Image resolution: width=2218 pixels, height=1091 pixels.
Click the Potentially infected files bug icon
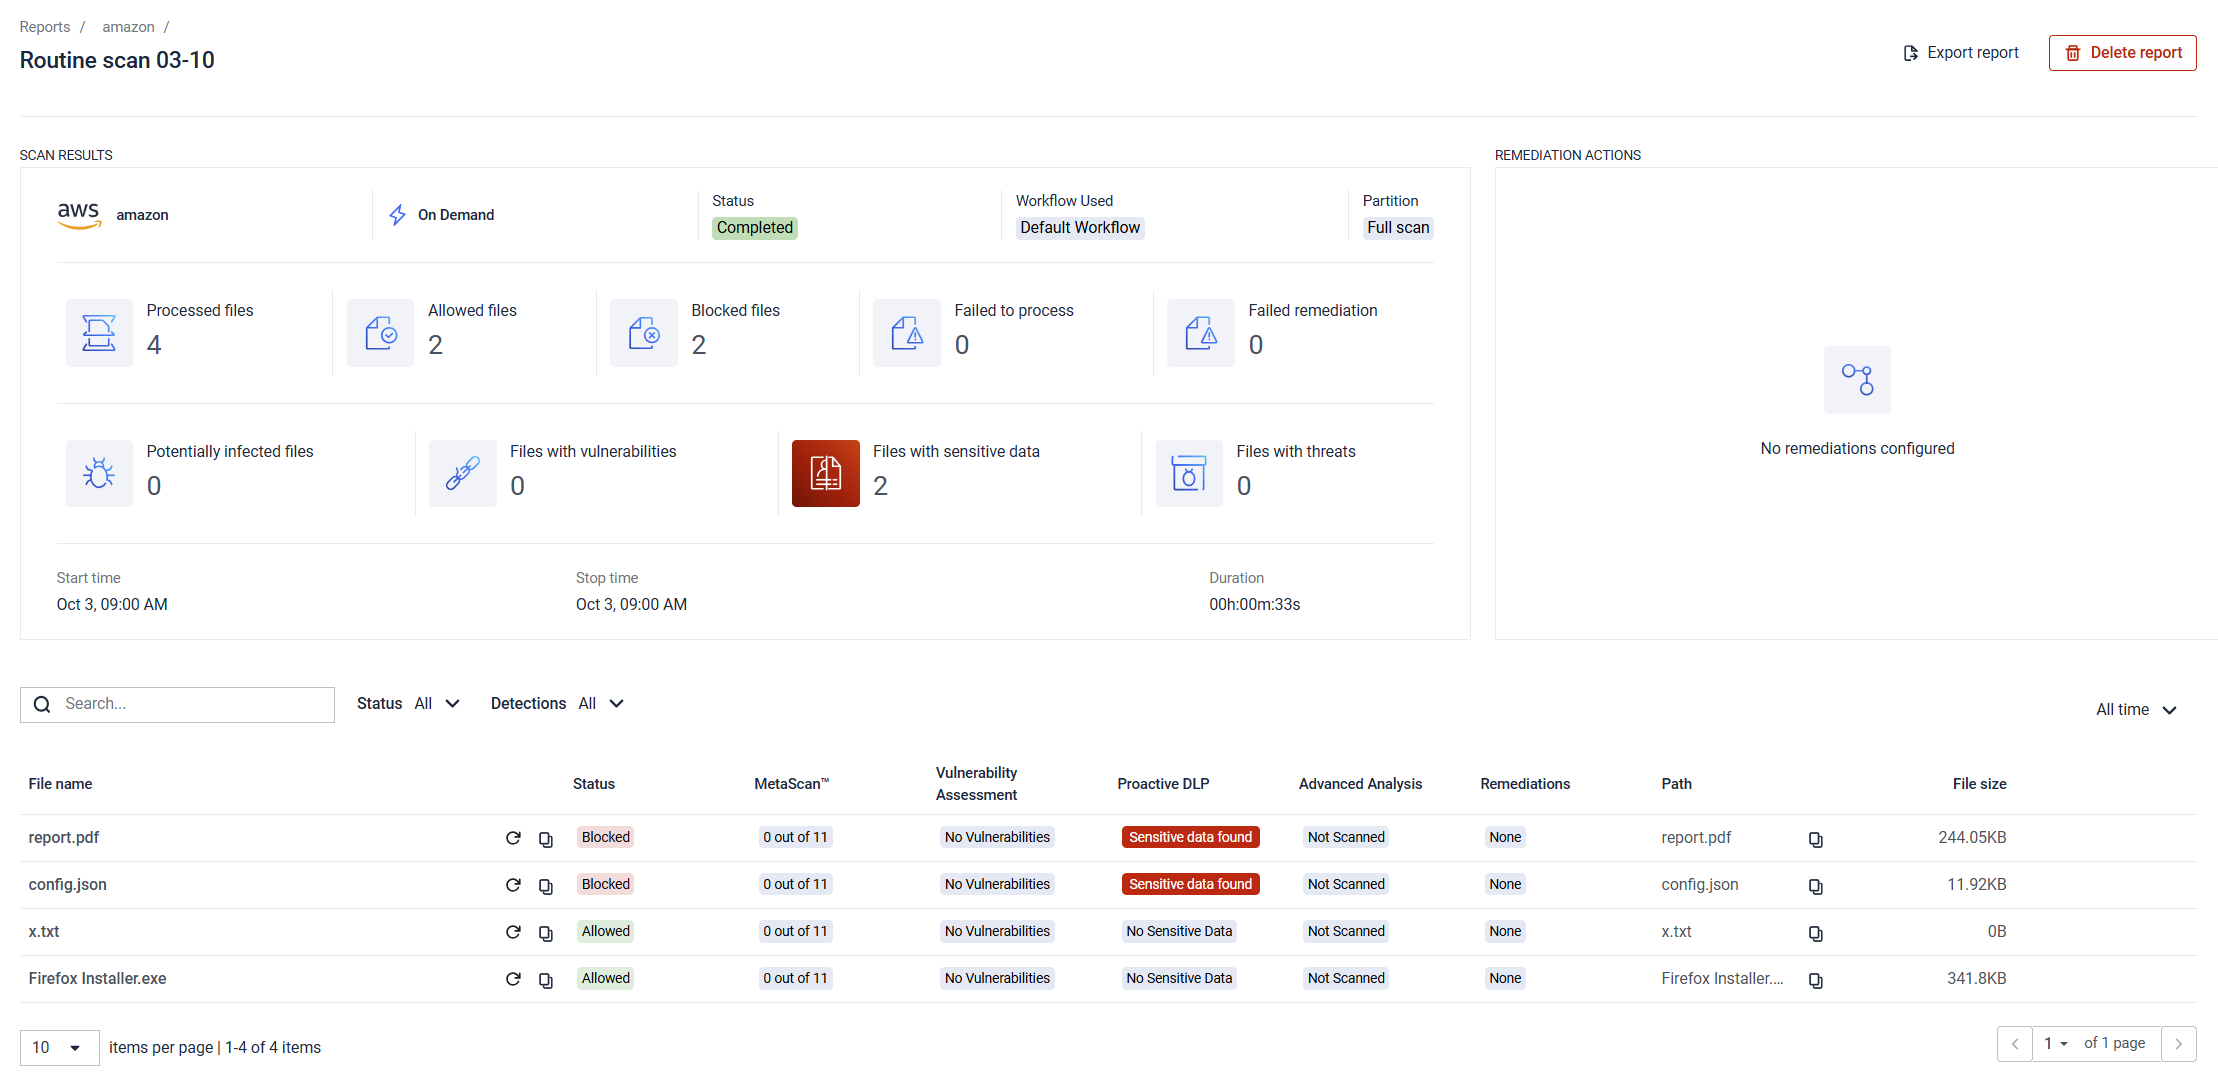tap(99, 473)
